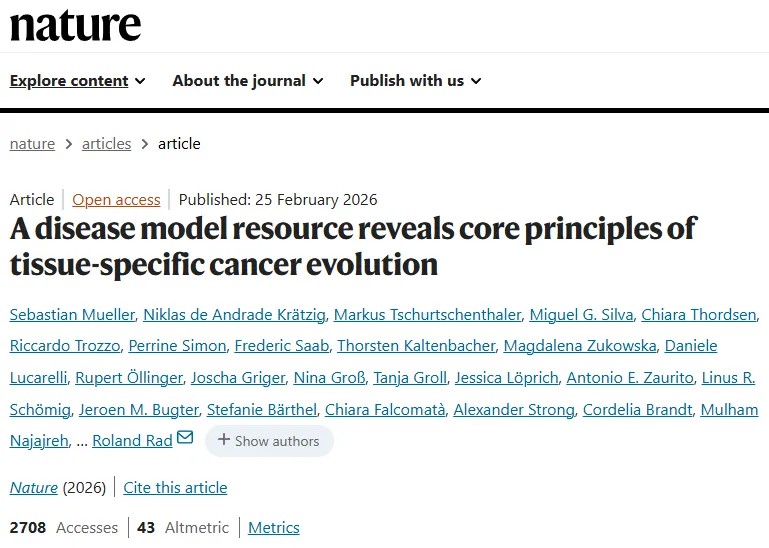
Task: Expand the Explore content menu
Action: coord(78,81)
